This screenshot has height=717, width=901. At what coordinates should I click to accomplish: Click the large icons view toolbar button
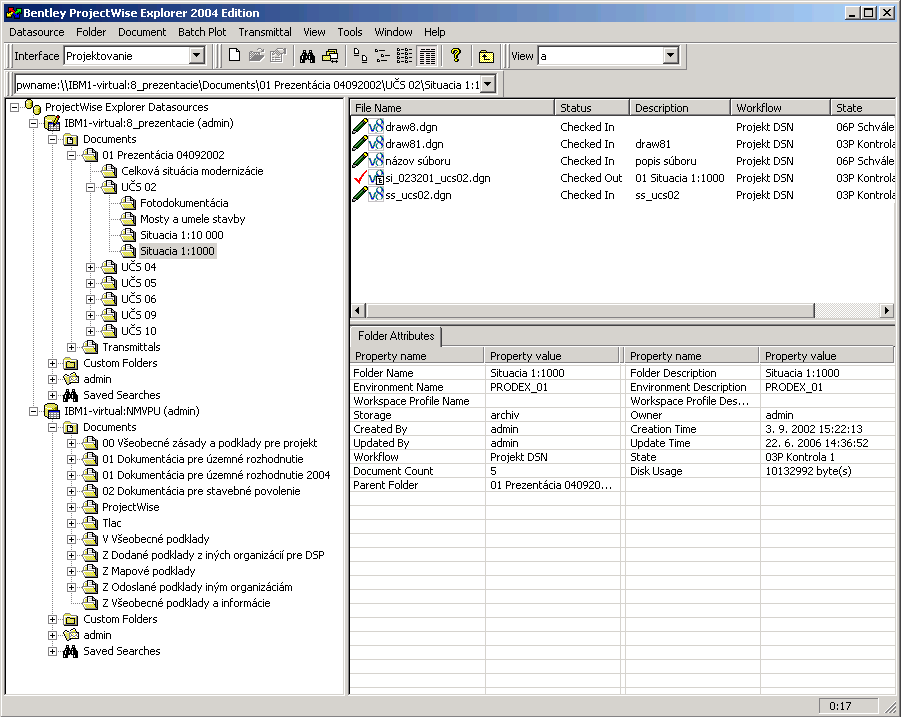pos(362,56)
